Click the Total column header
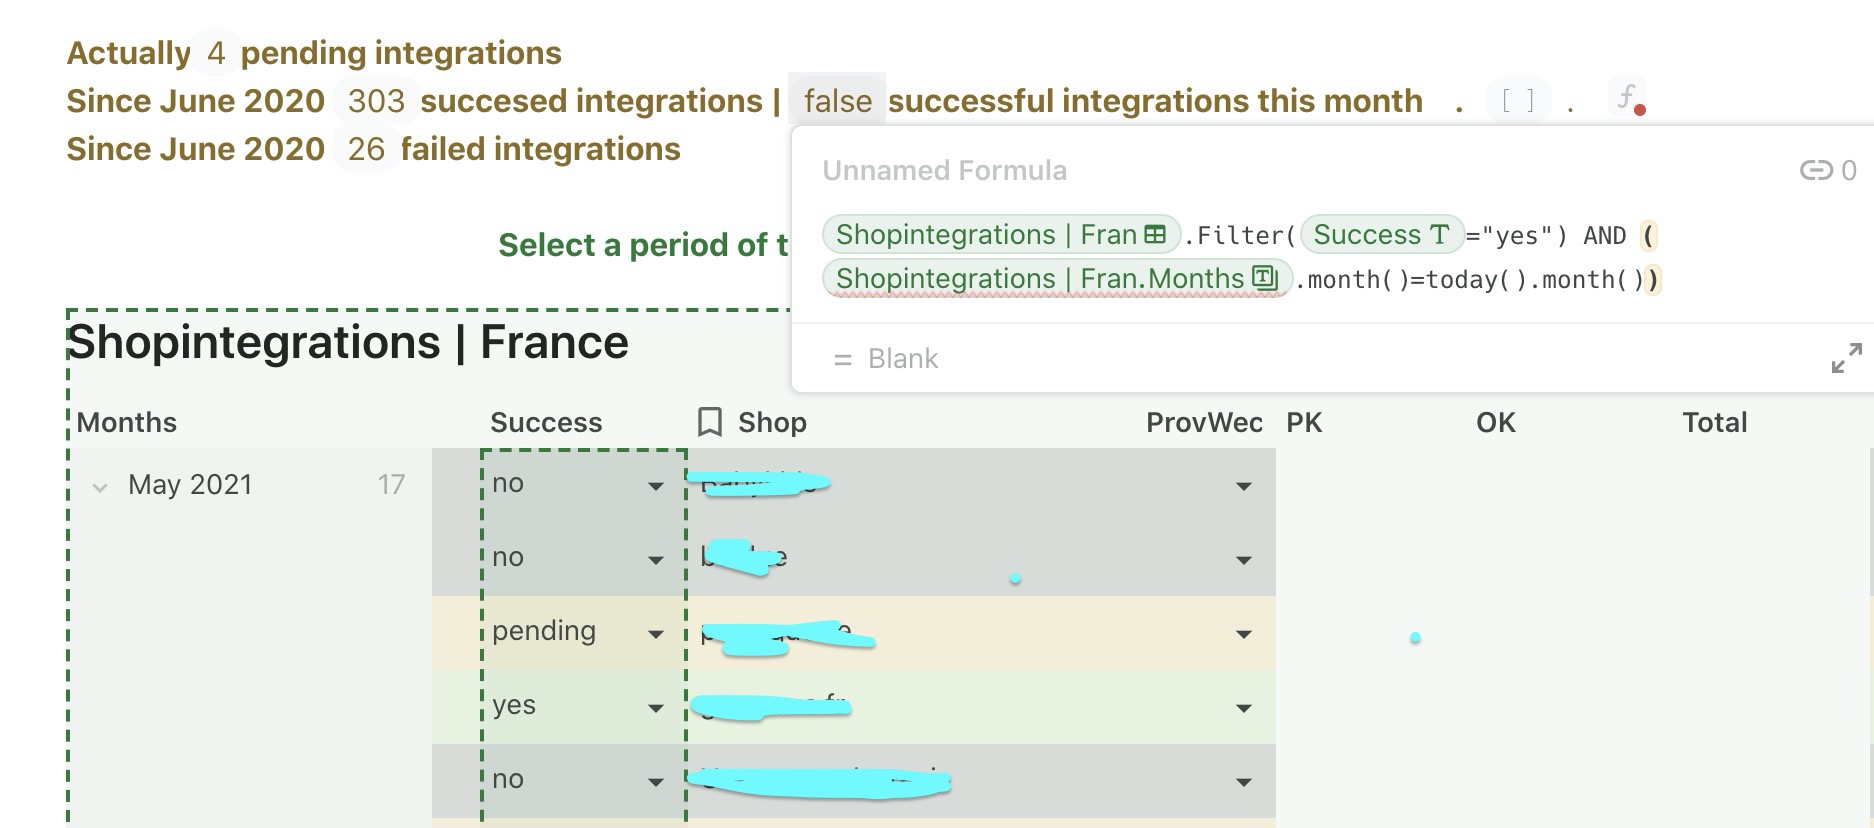Viewport: 1874px width, 828px height. coord(1714,423)
